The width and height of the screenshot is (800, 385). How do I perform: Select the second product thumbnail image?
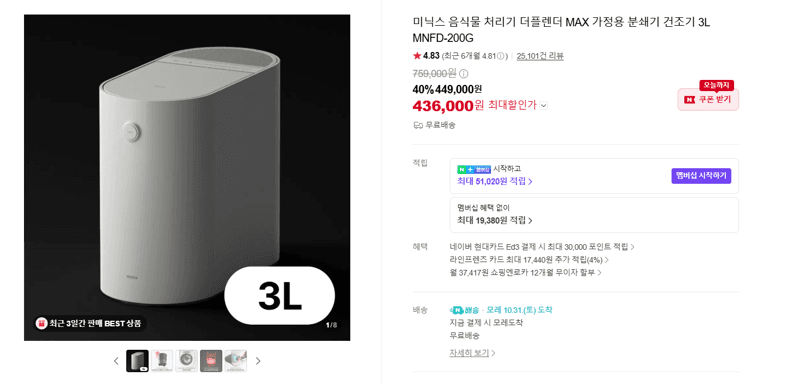pos(162,361)
